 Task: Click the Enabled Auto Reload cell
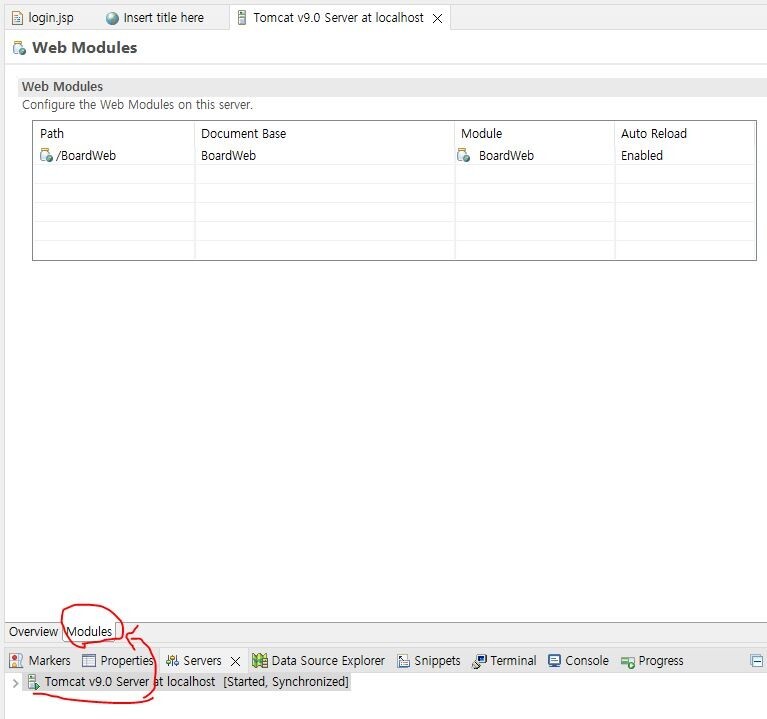685,156
